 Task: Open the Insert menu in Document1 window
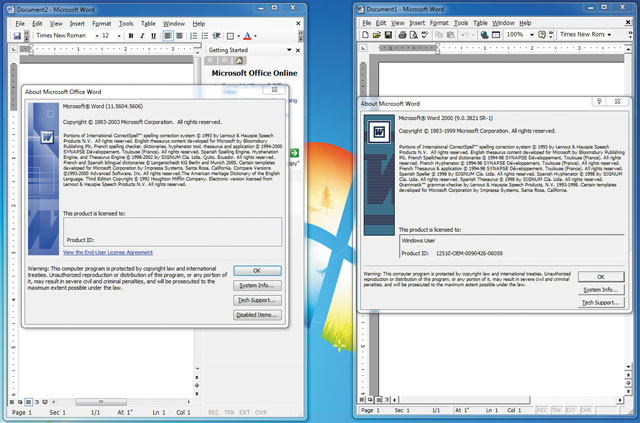coord(417,23)
